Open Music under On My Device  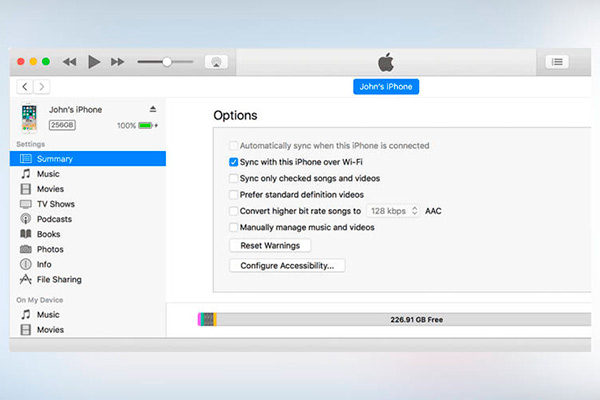pyautogui.click(x=88, y=315)
